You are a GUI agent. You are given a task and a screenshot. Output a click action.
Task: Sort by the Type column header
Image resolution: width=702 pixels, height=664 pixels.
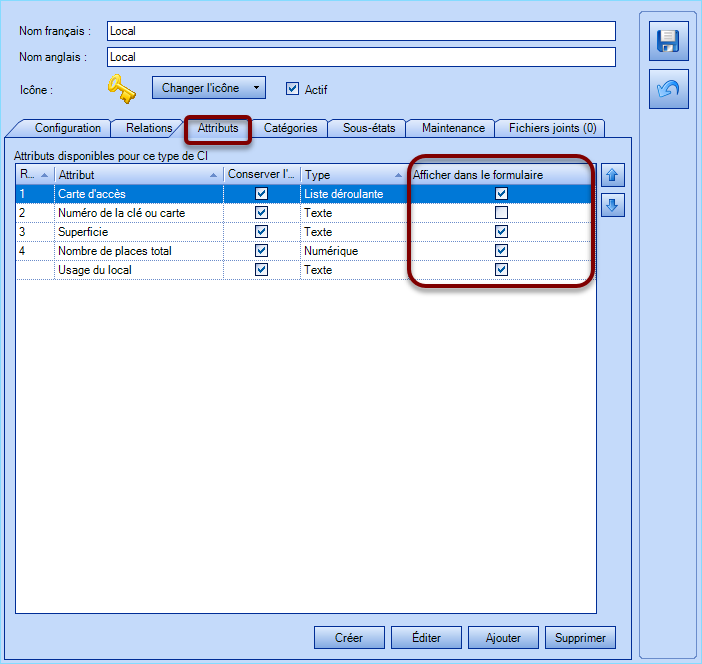pyautogui.click(x=352, y=175)
